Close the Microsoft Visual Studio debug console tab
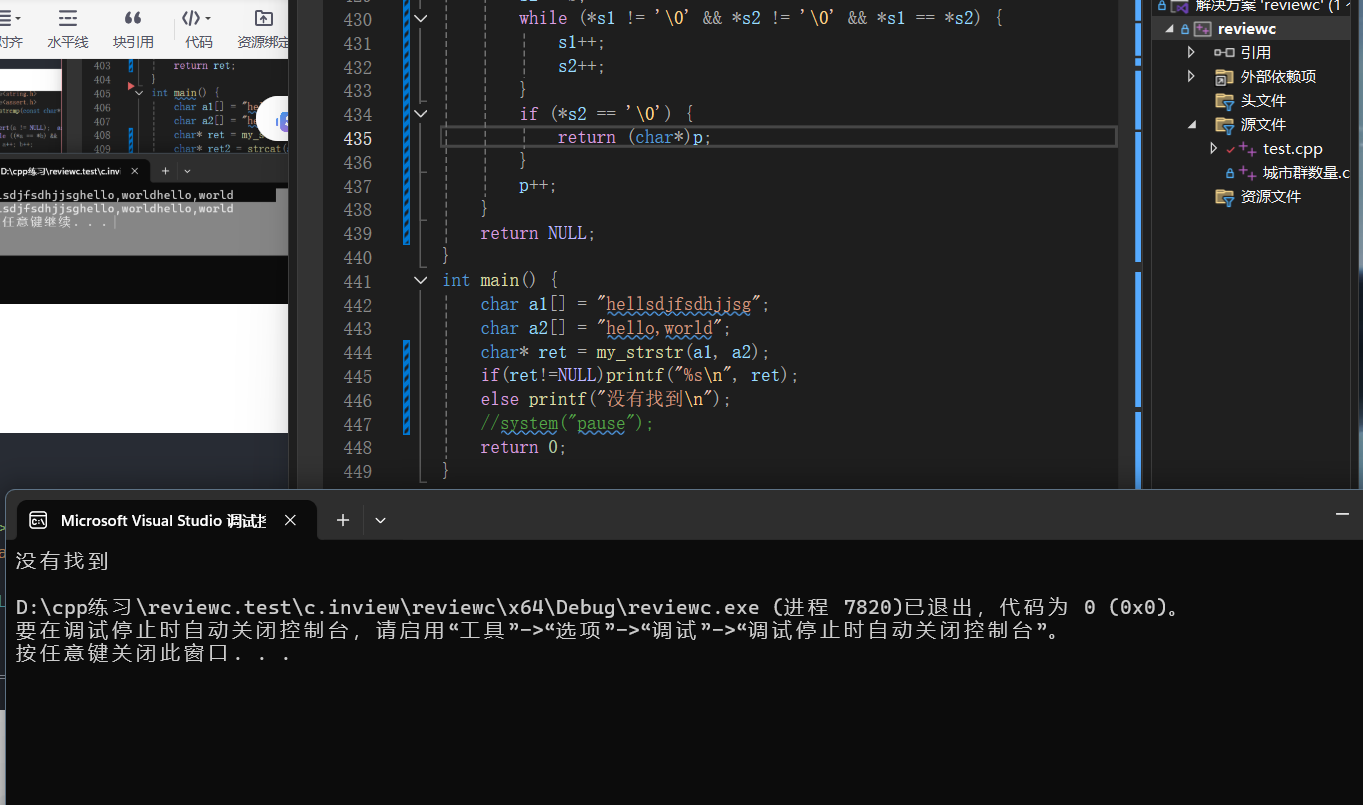Image resolution: width=1363 pixels, height=805 pixels. point(290,520)
